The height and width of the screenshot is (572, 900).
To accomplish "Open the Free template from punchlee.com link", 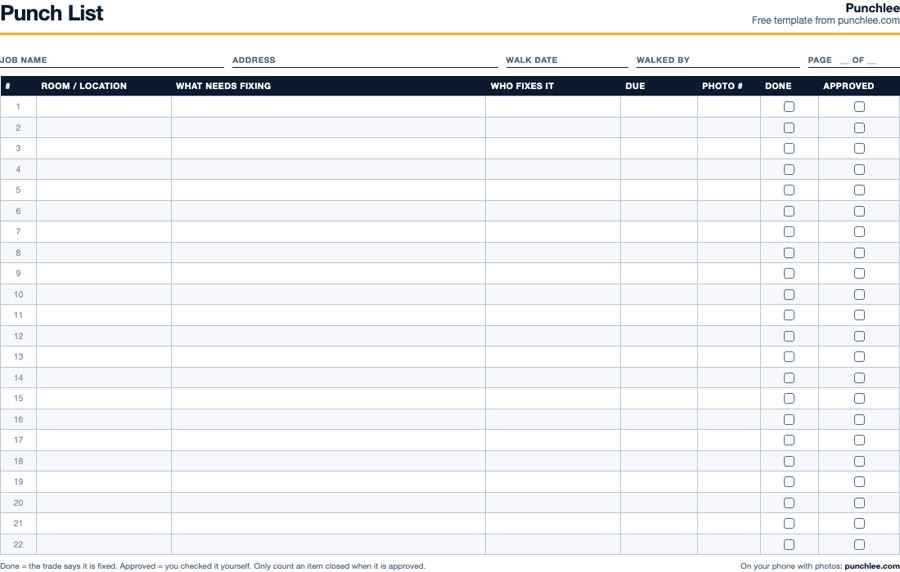I will tap(825, 21).
